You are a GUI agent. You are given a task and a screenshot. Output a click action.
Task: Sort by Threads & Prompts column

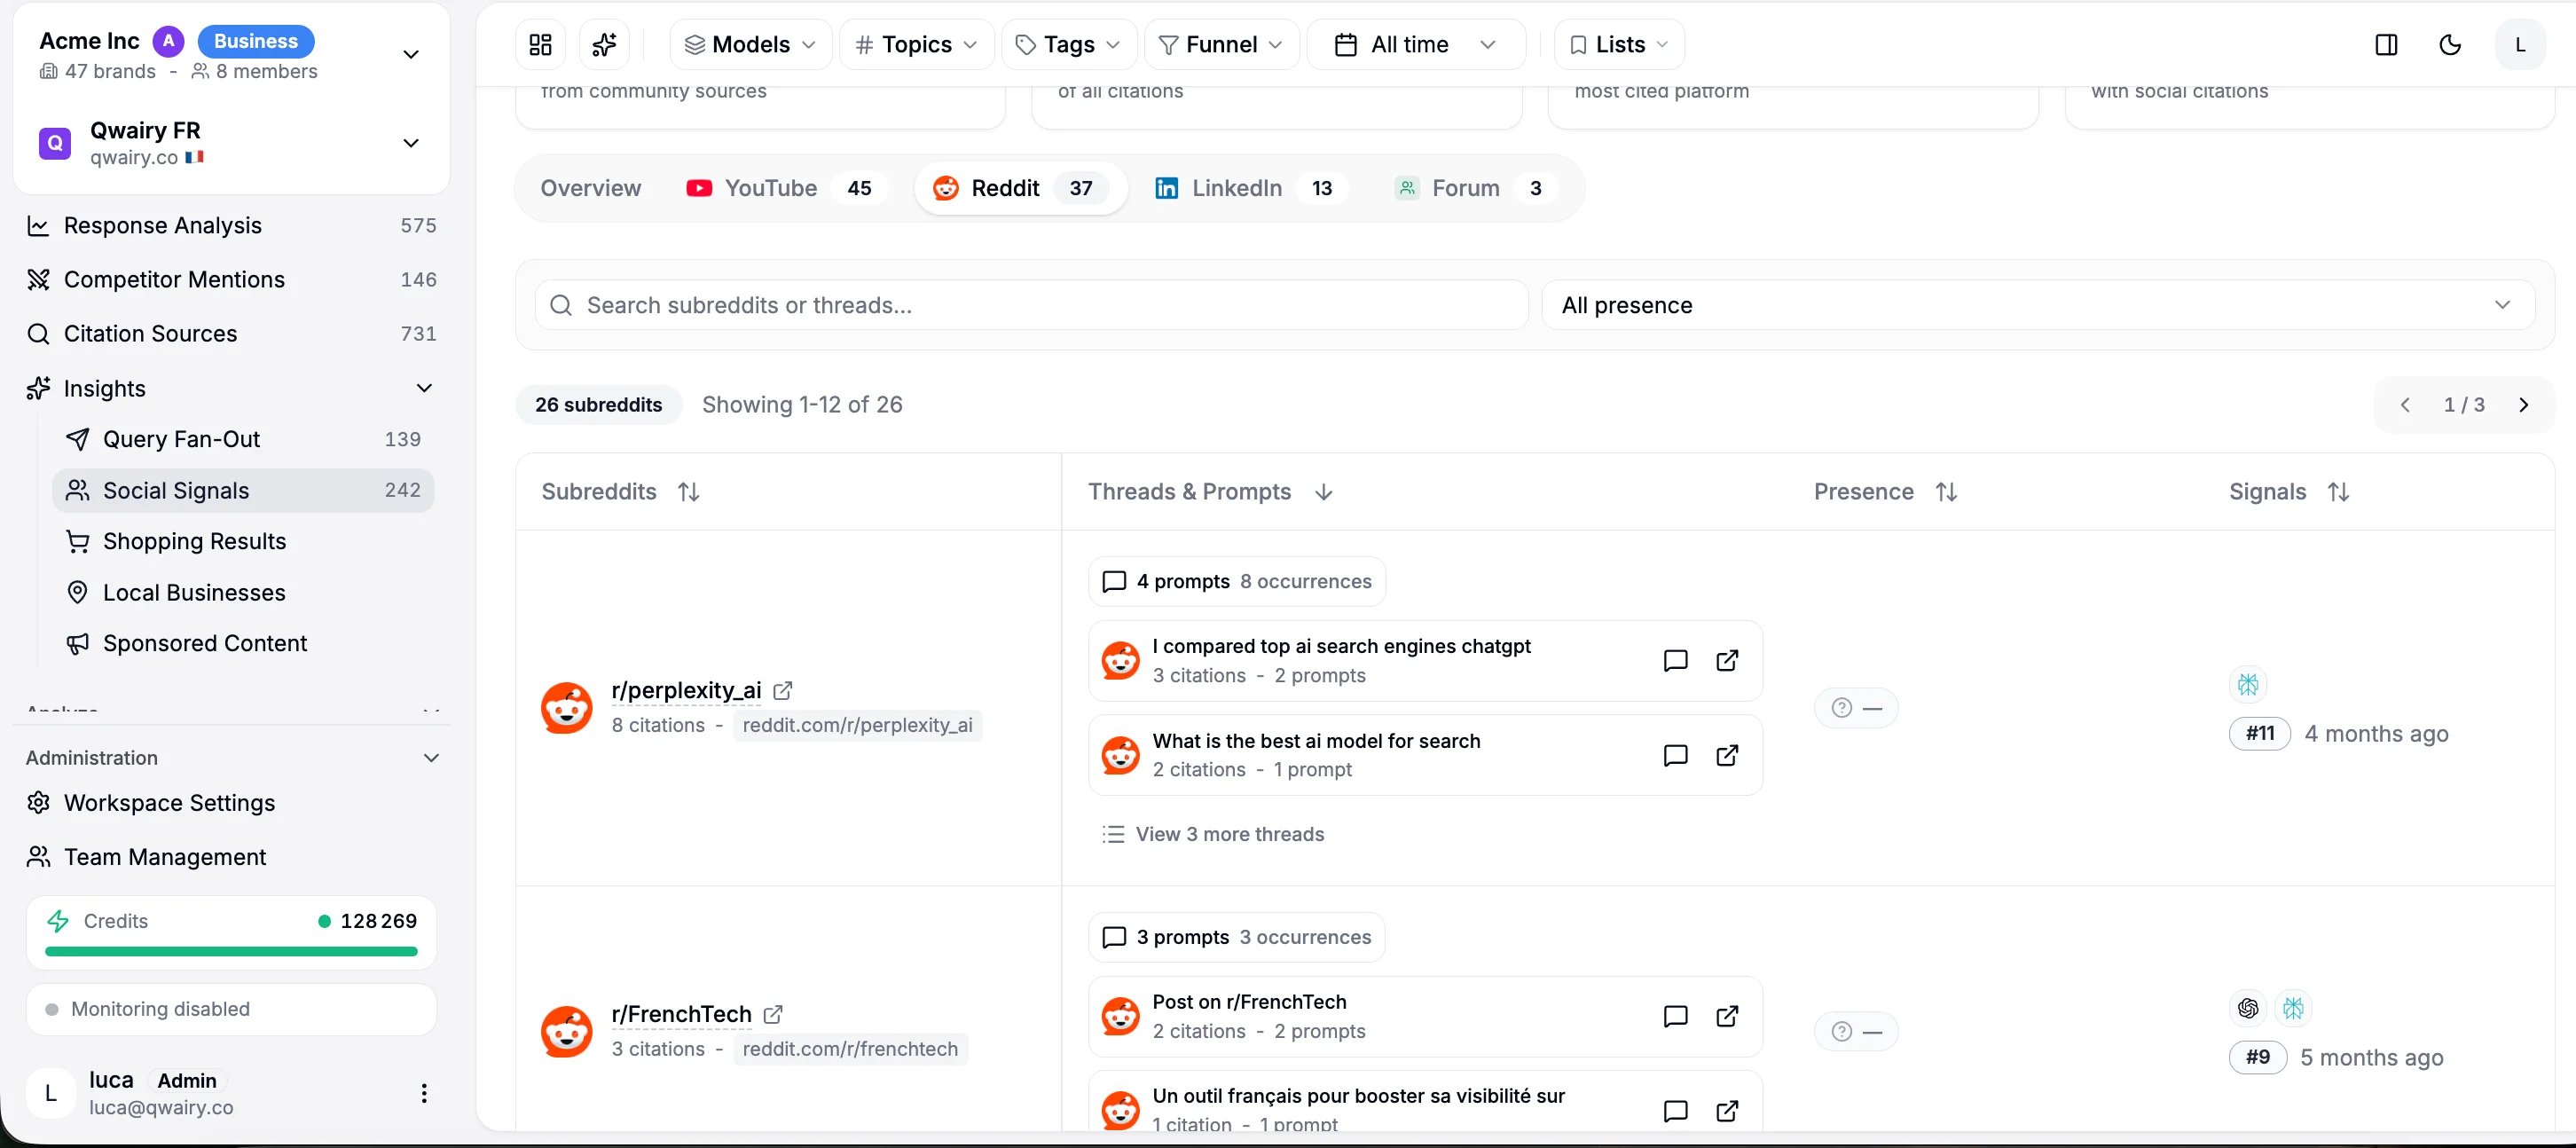(x=1210, y=492)
